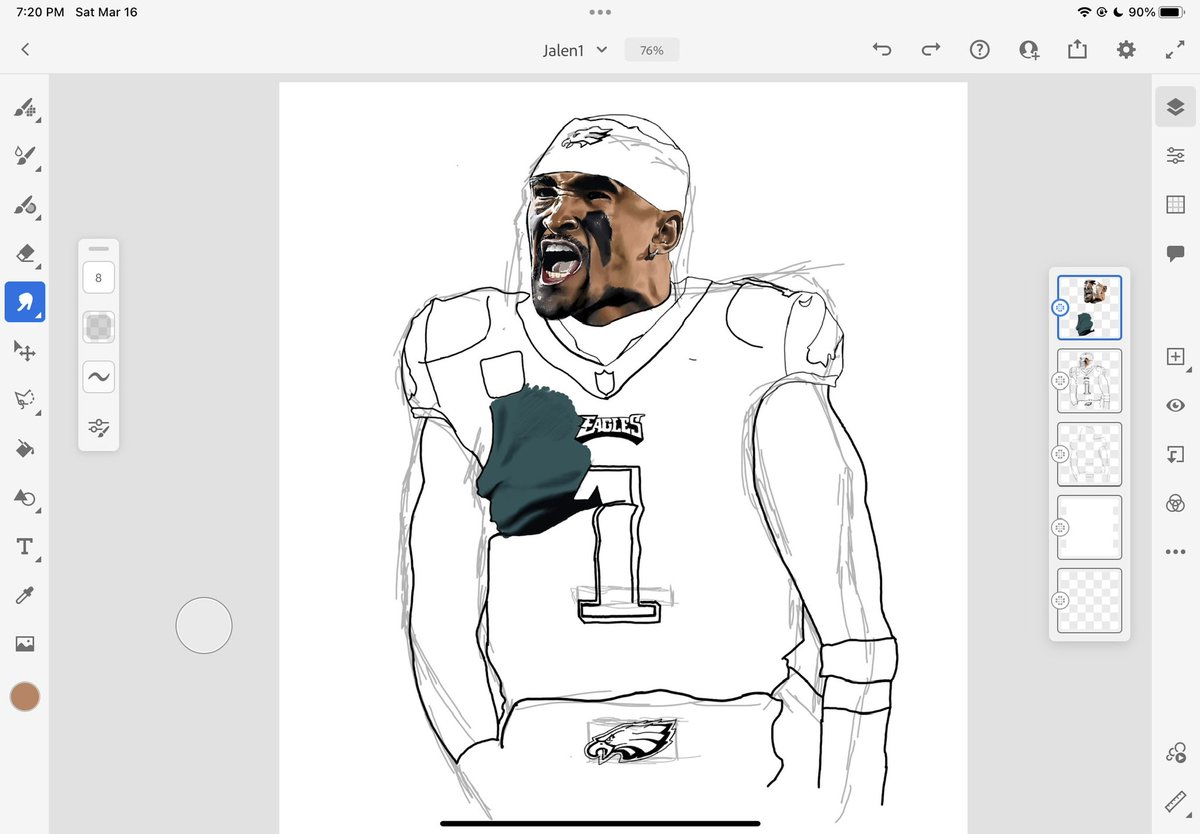The image size is (1200, 834).
Task: Open the active color chip
Action: 25,697
